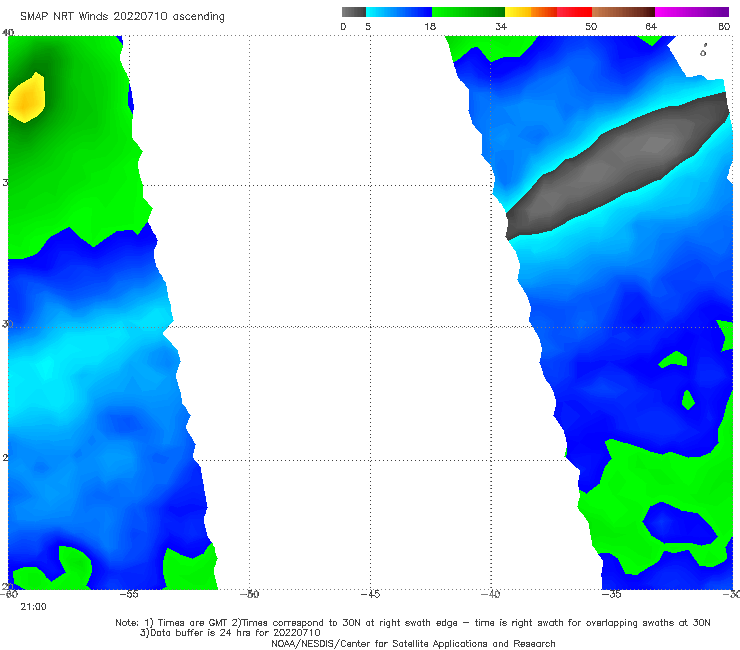Click the red color bar segment before 50
740x650 pixels.
574,12
